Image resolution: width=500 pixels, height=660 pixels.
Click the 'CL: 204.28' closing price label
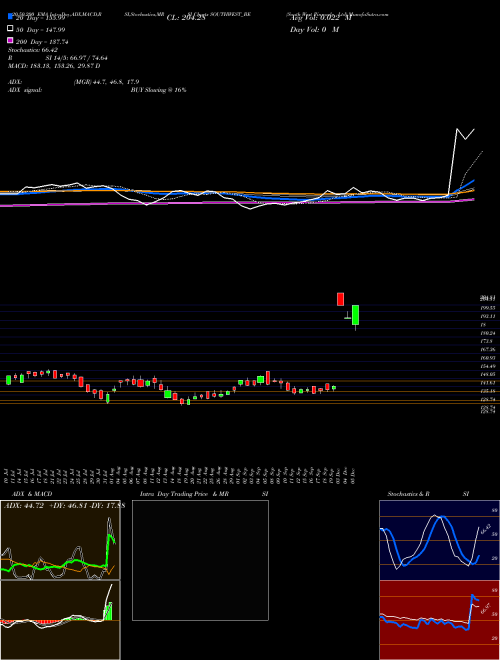186,18
